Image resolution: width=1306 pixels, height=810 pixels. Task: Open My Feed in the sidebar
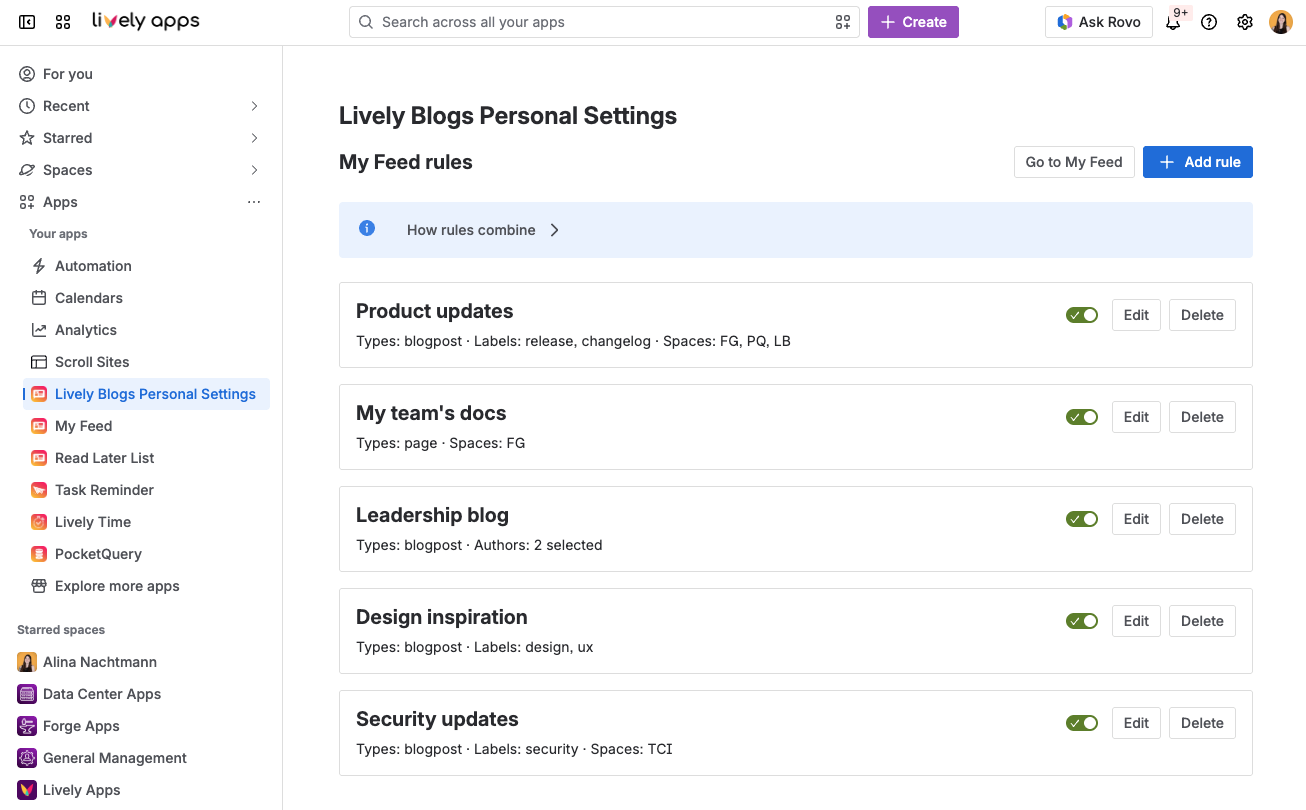(146, 426)
